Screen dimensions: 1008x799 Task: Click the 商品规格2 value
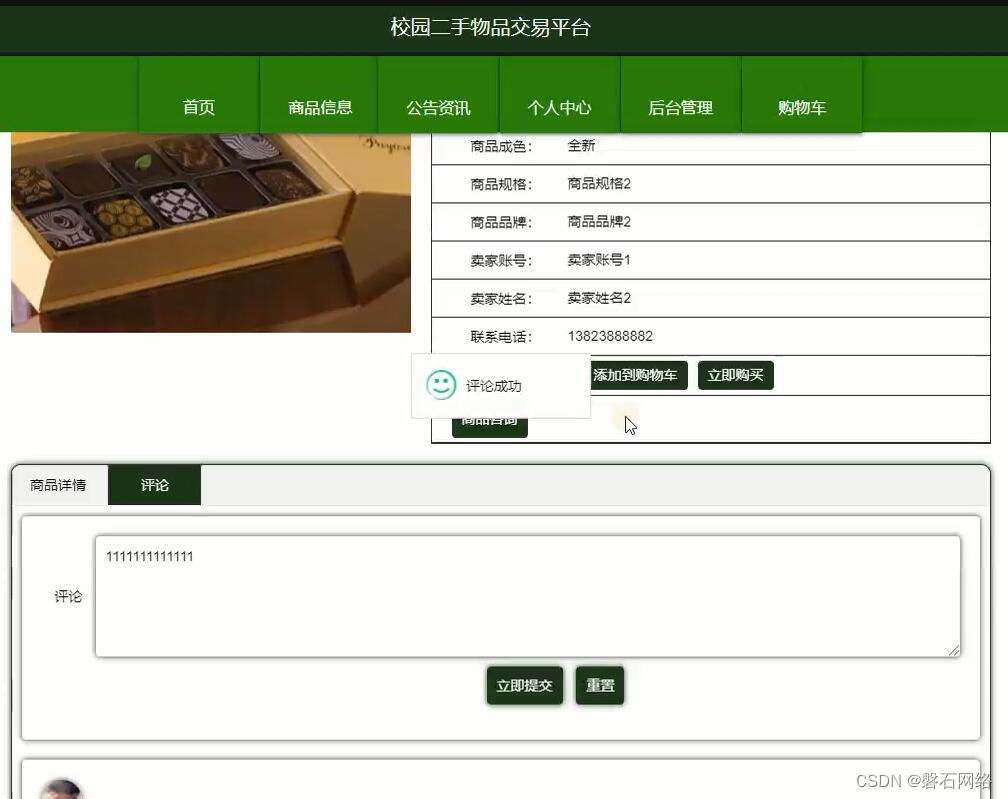599,184
